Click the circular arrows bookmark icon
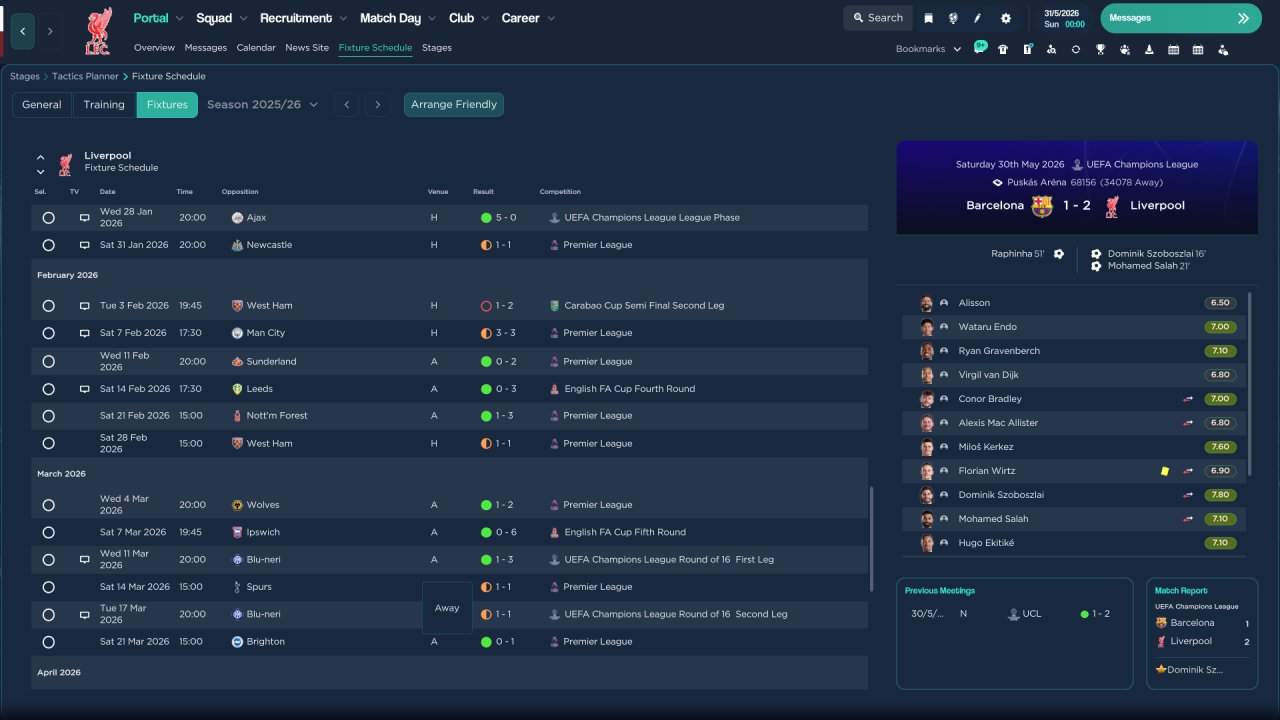The height and width of the screenshot is (720, 1280). [x=1076, y=49]
